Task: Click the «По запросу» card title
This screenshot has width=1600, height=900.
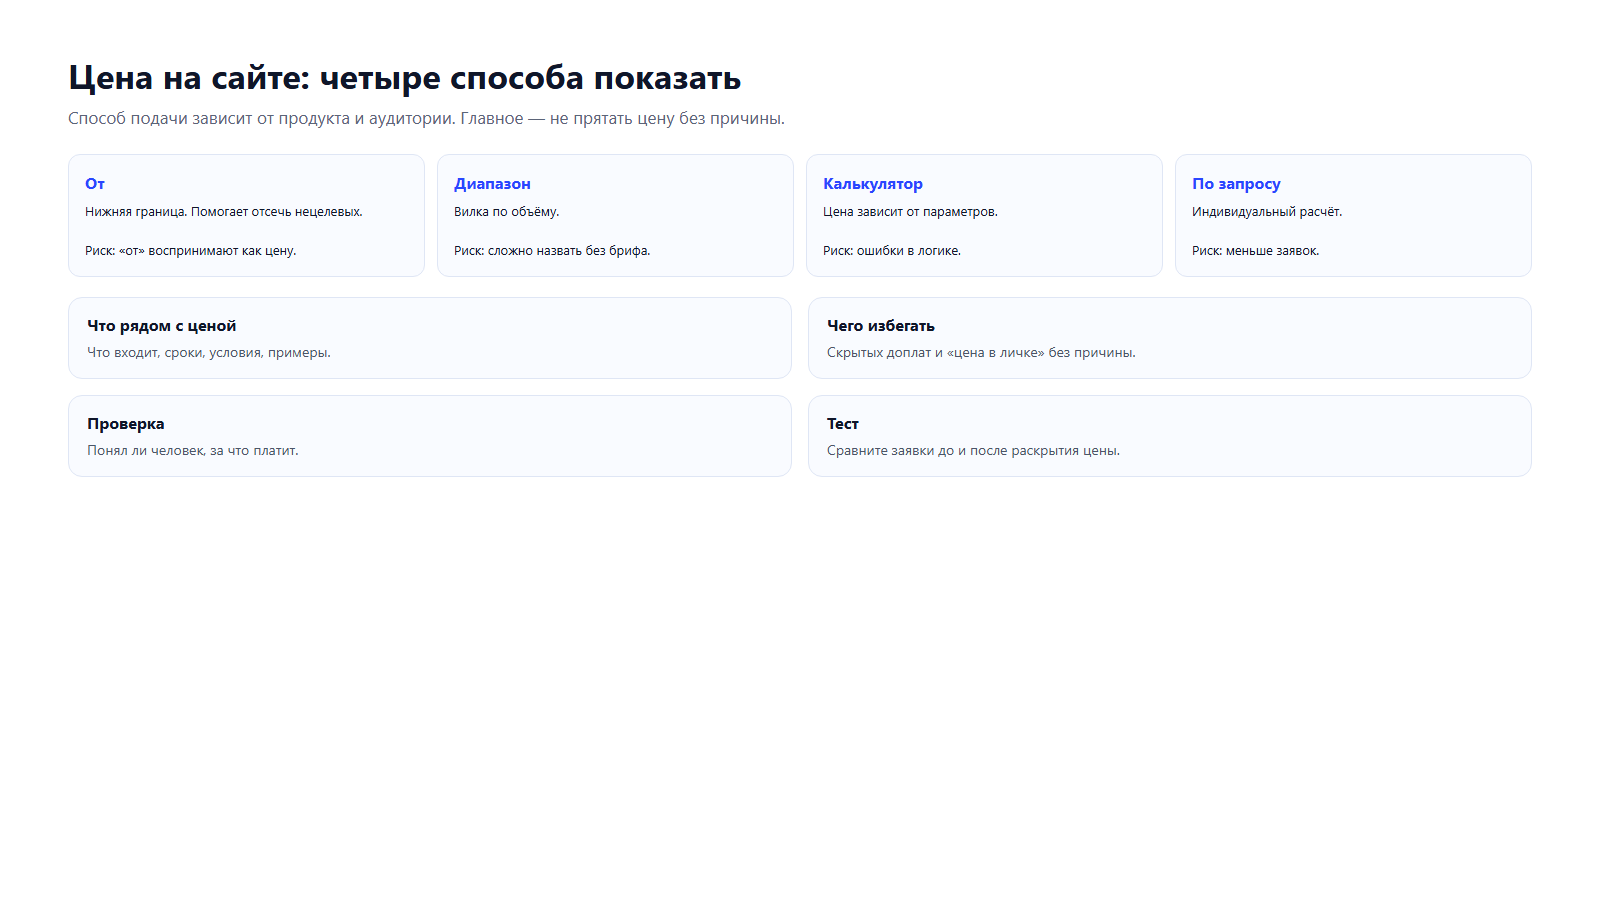Action: tap(1236, 184)
